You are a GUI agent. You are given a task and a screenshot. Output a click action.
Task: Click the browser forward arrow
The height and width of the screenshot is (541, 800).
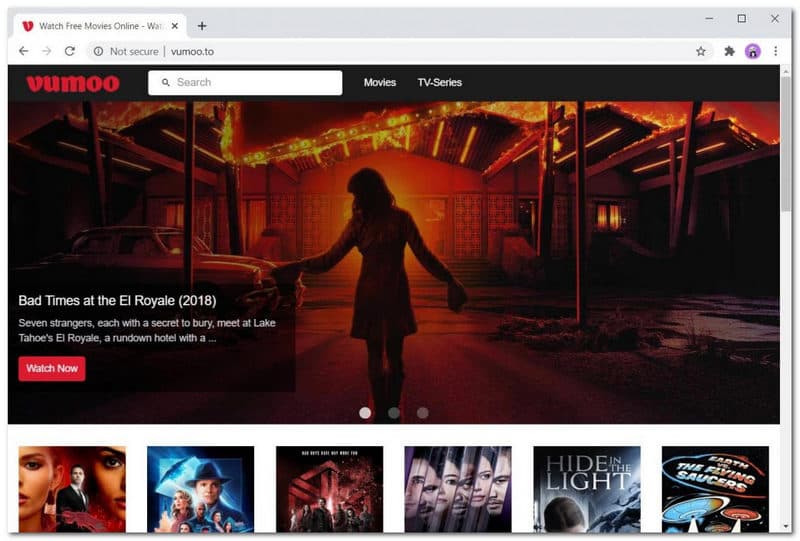tap(46, 51)
